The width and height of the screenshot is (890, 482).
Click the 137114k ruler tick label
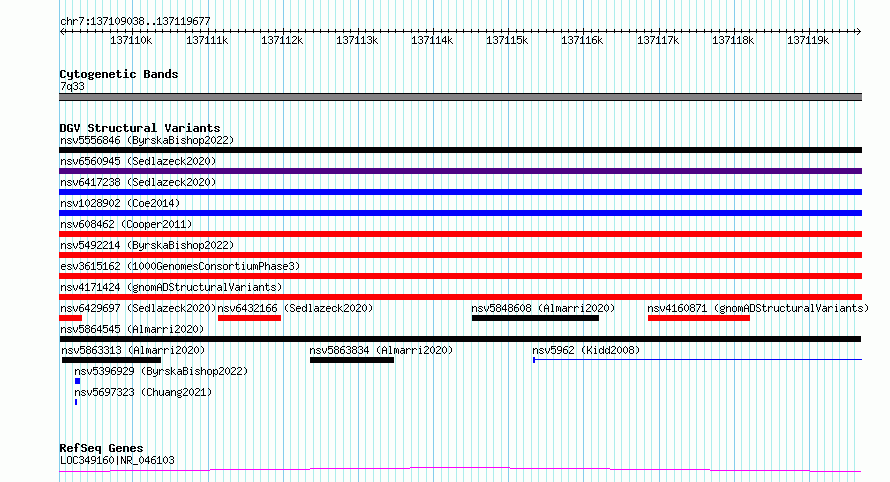pyautogui.click(x=432, y=40)
